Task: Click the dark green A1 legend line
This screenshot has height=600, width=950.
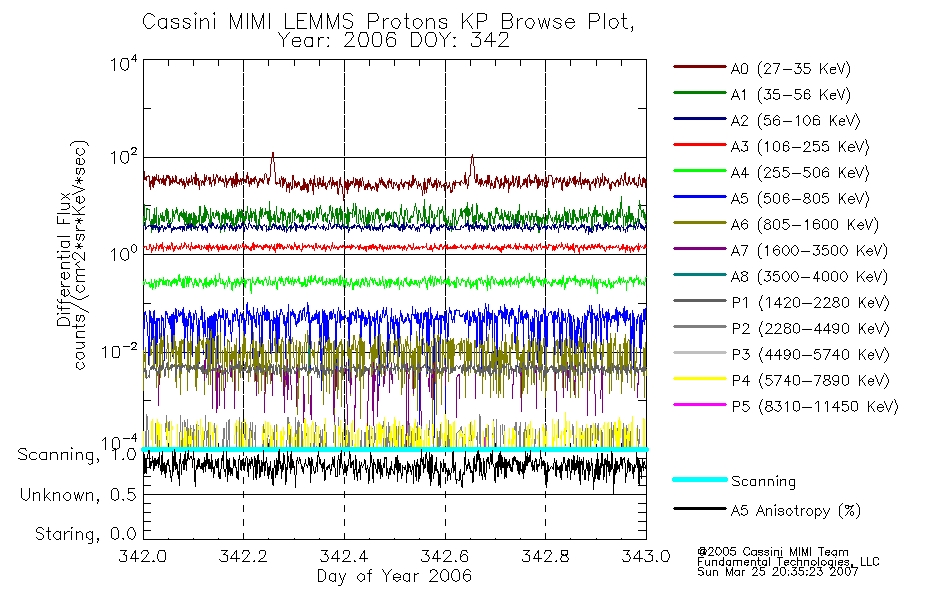Action: (x=700, y=93)
